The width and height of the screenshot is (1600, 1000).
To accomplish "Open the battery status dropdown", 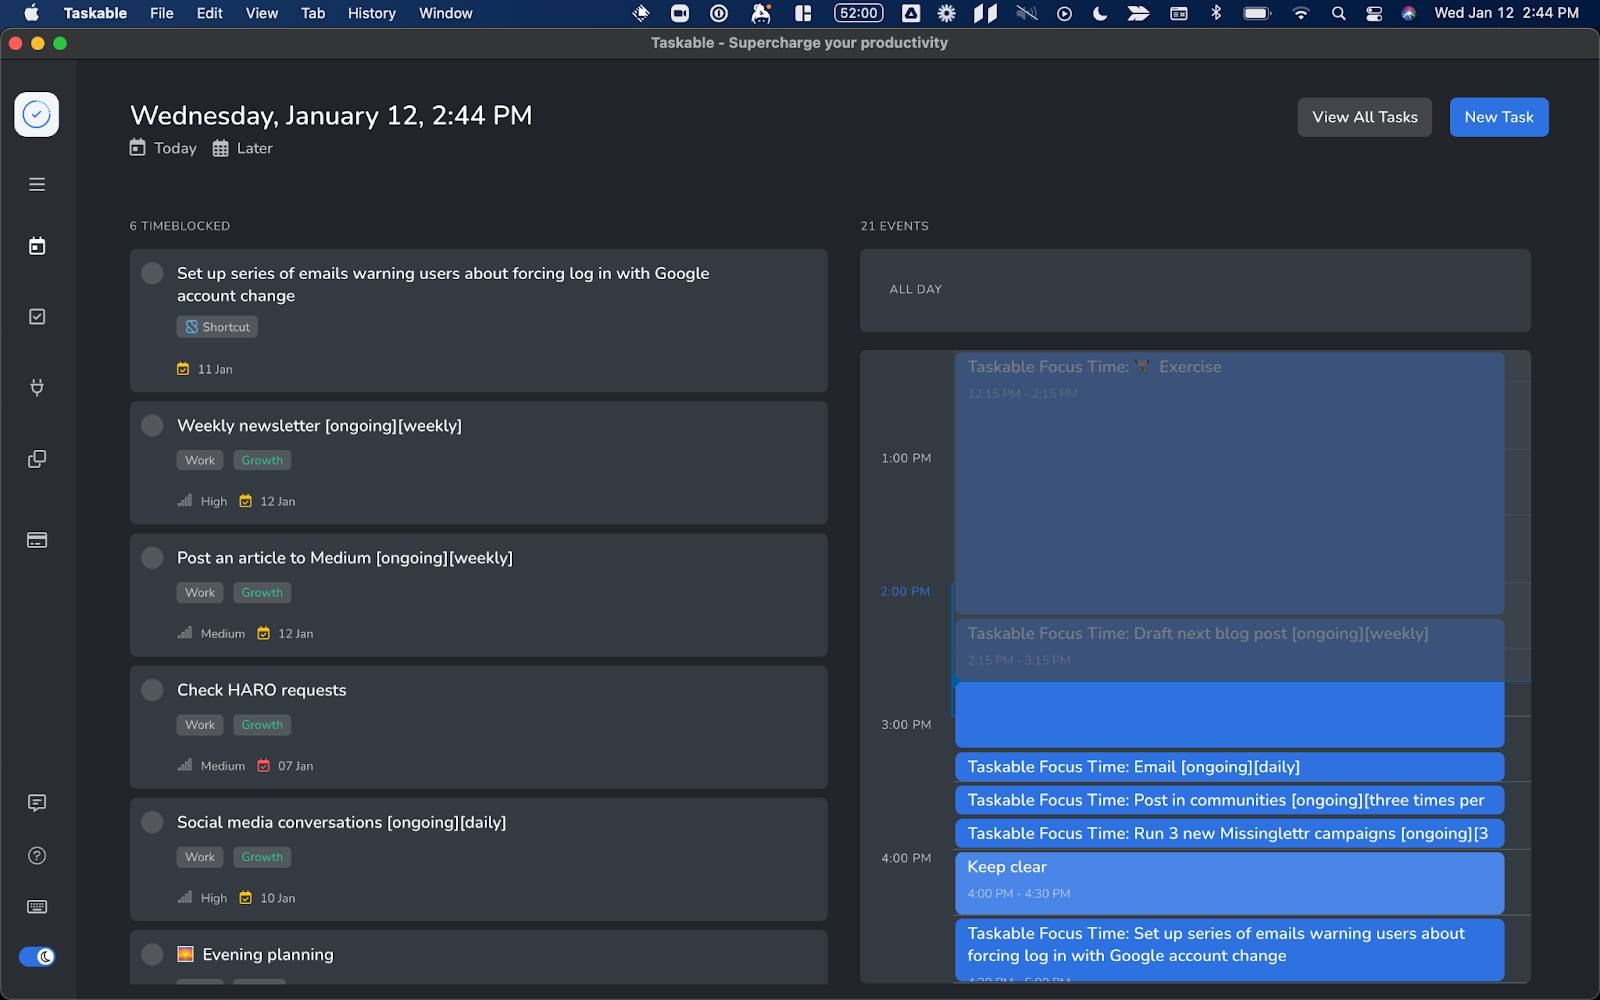I will pos(1255,14).
